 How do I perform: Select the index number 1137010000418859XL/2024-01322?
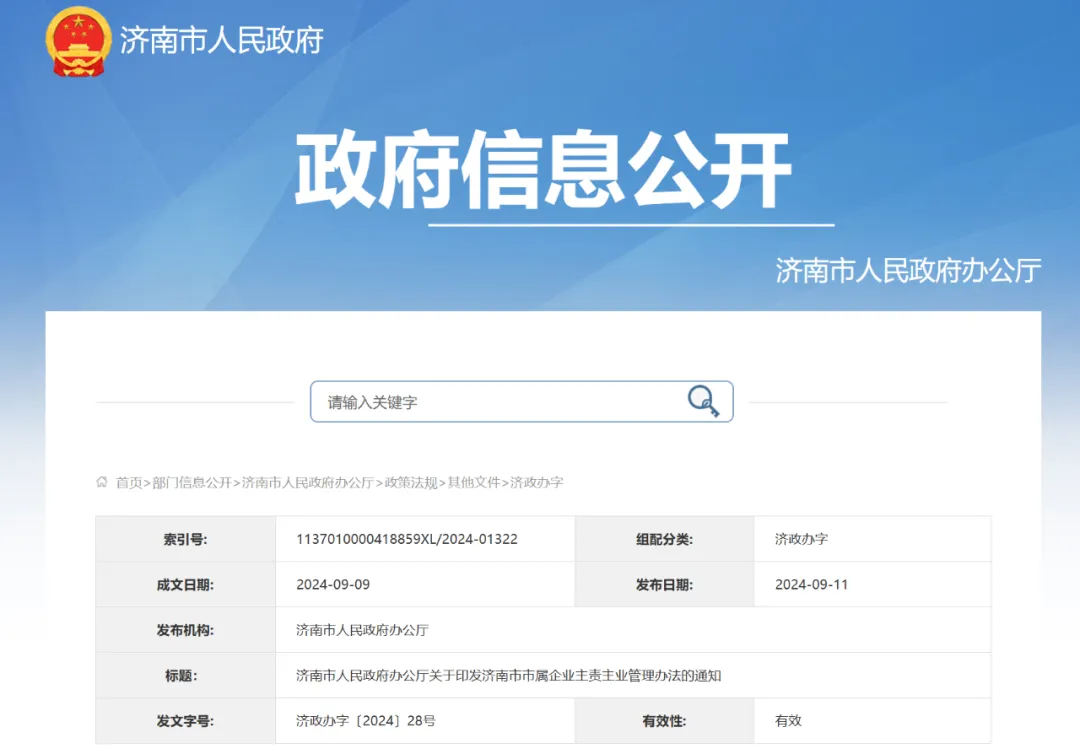(x=407, y=539)
